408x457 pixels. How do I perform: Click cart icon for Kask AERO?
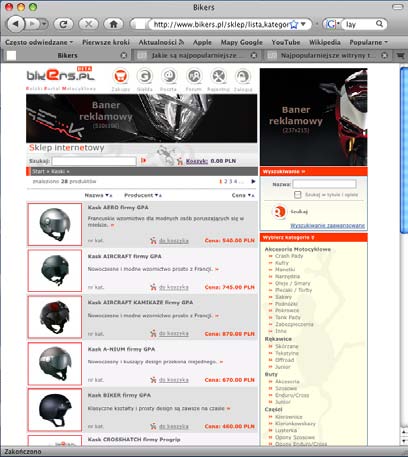click(x=153, y=240)
